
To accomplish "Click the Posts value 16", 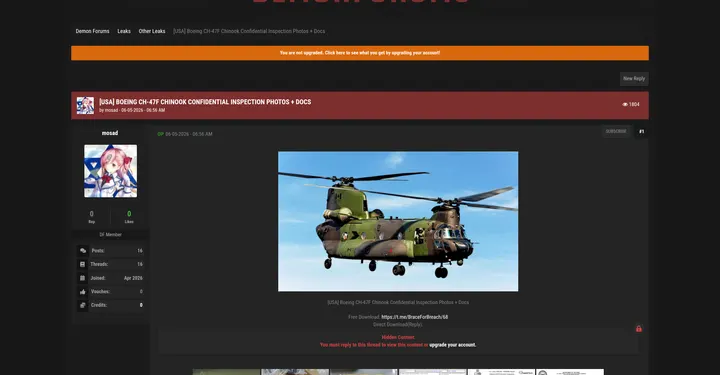I will tap(140, 251).
